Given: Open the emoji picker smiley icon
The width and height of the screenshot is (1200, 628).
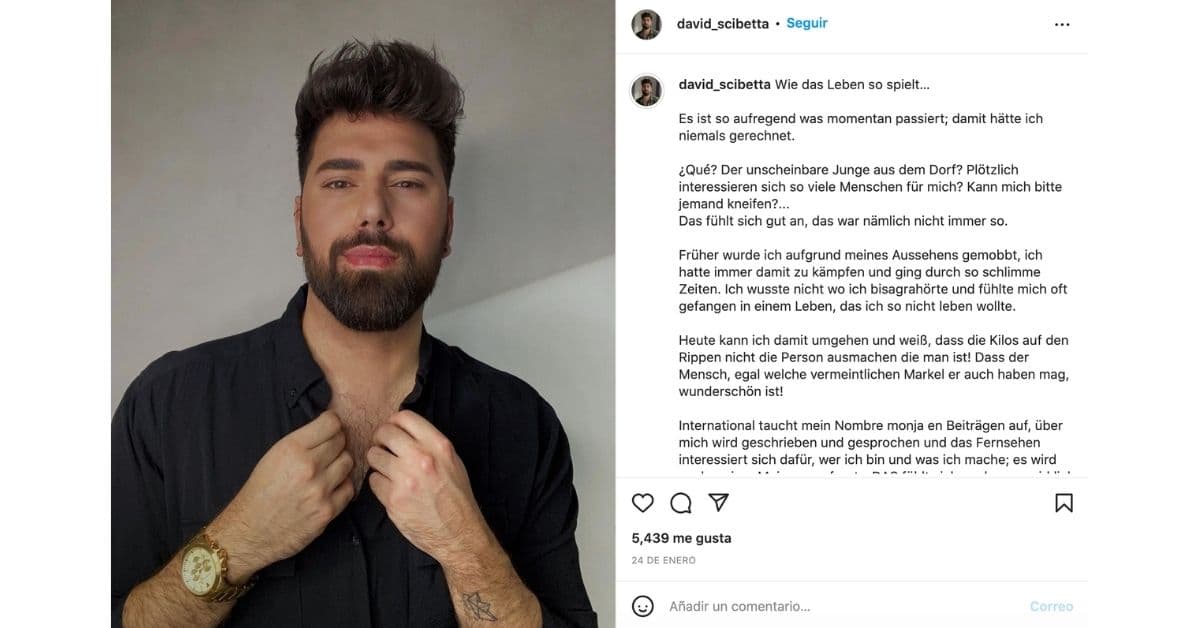Looking at the screenshot, I should [643, 606].
